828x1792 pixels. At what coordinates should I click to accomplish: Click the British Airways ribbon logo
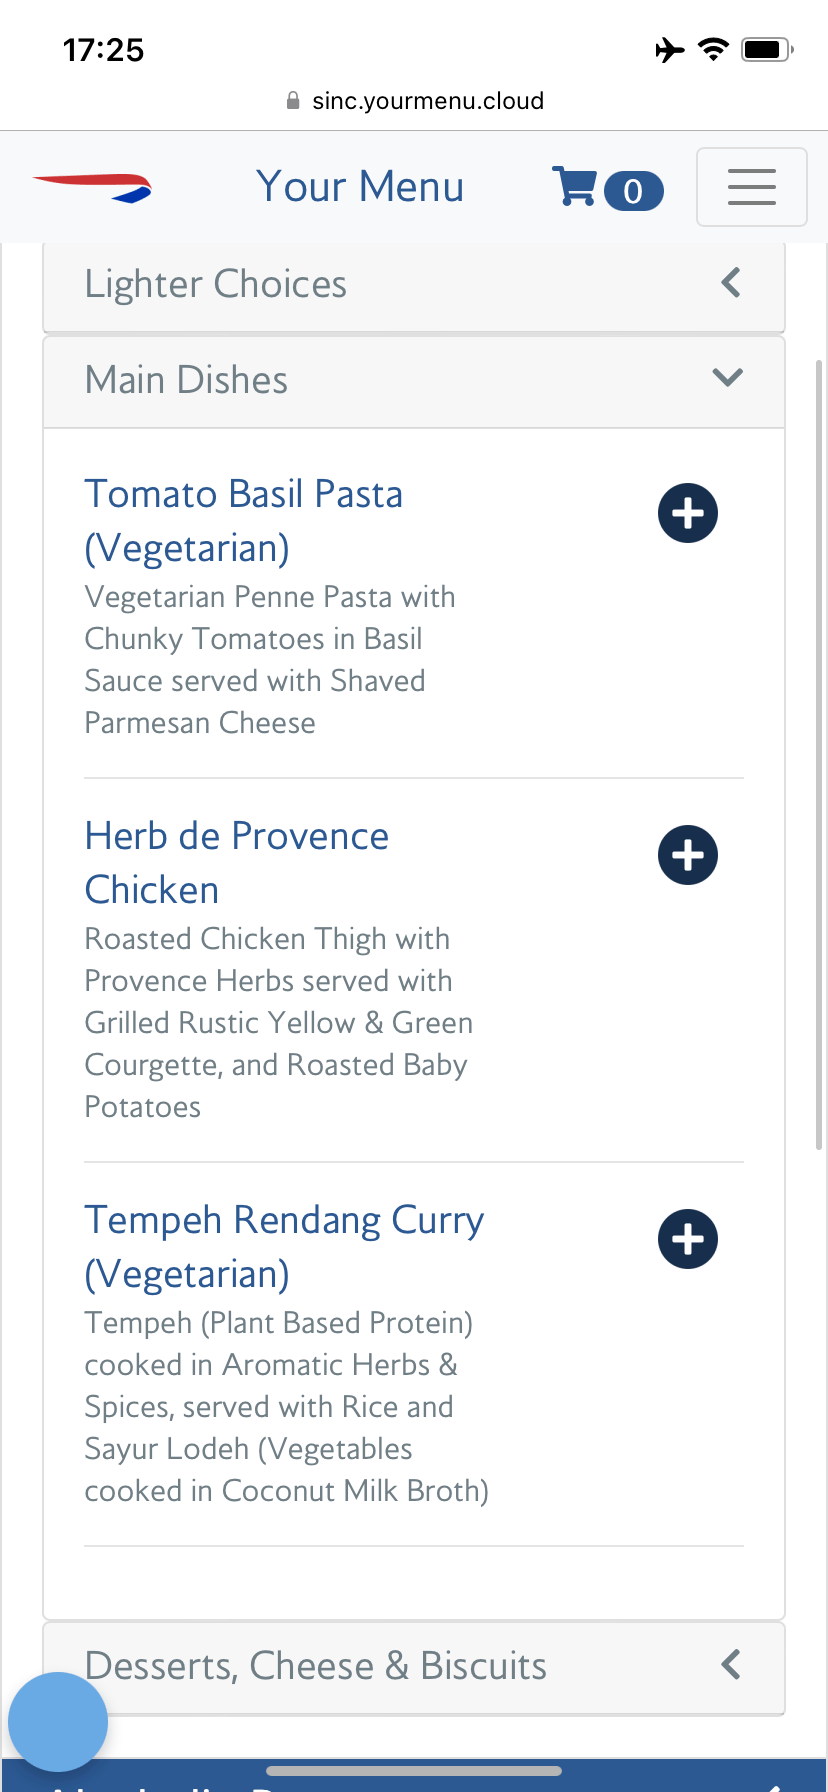click(x=93, y=187)
